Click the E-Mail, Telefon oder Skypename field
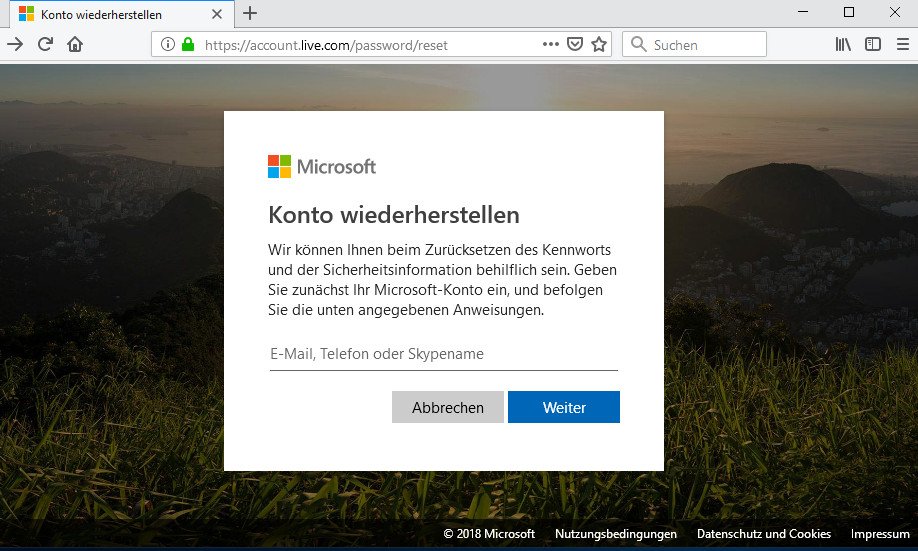Viewport: 918px width, 551px height. (x=444, y=354)
